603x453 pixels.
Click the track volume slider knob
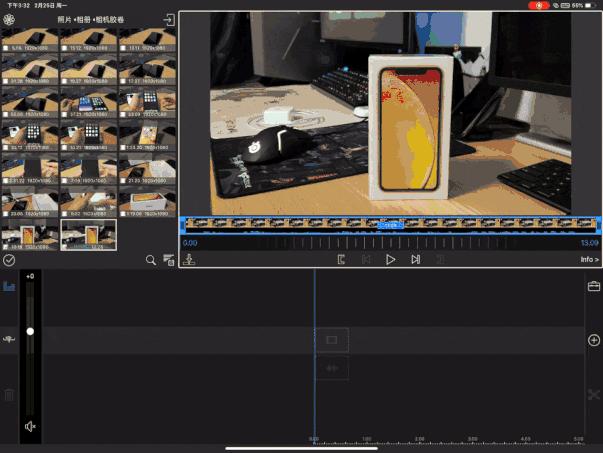(30, 331)
